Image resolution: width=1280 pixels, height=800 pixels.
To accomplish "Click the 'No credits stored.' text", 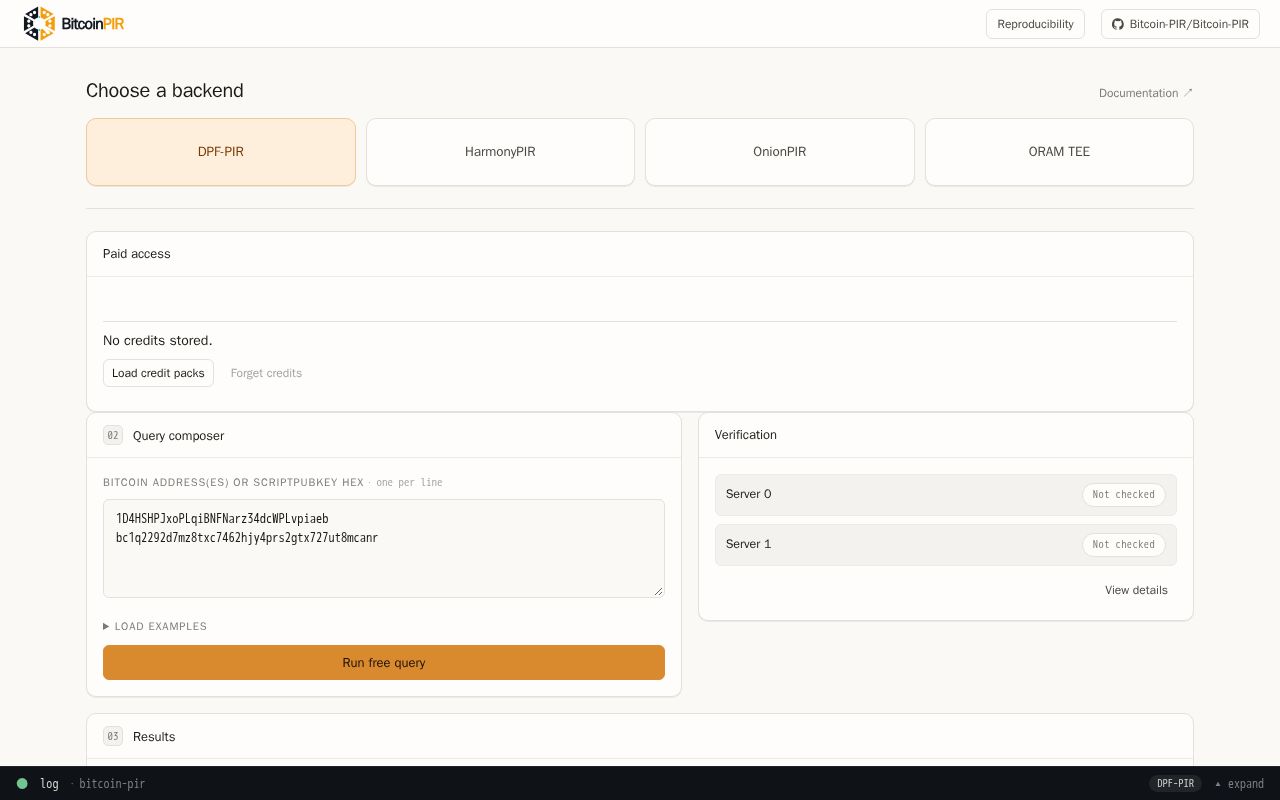I will (158, 340).
